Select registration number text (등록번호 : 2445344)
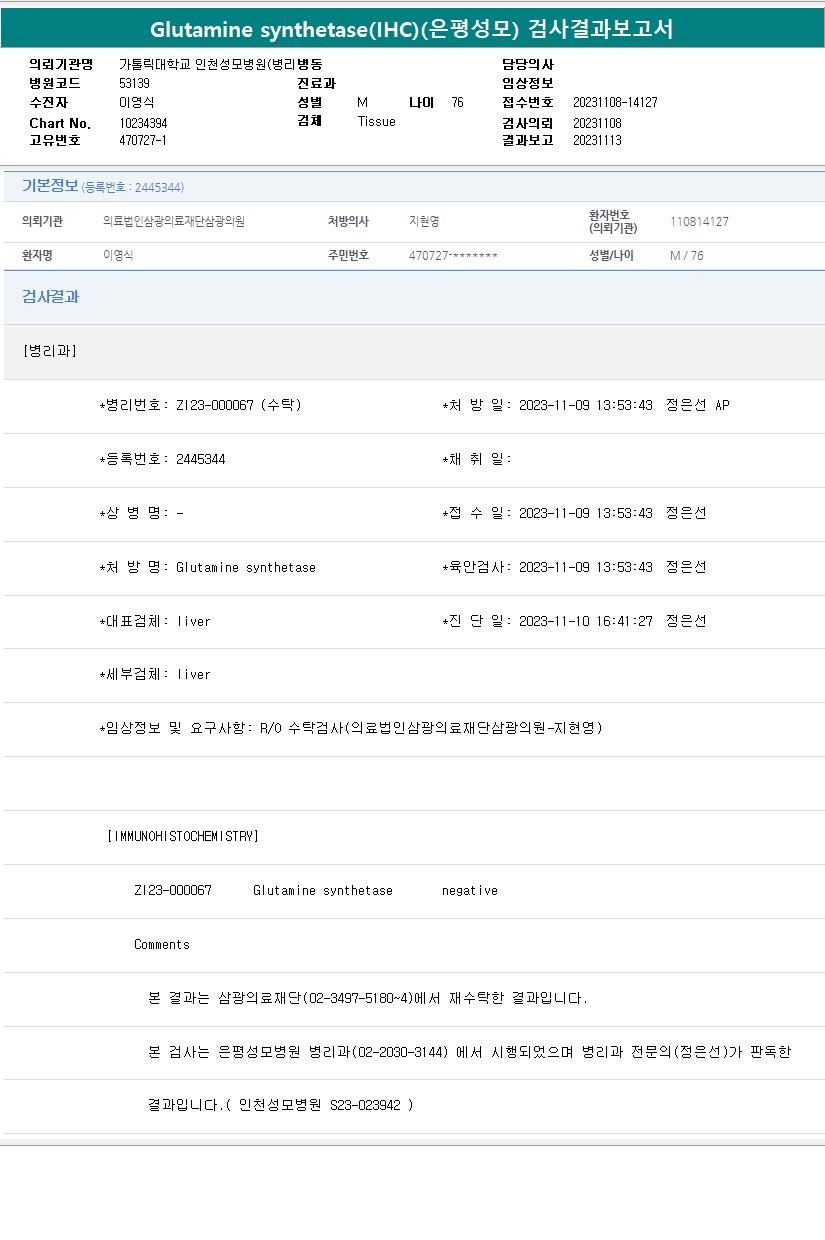This screenshot has width=825, height=1240. point(133,187)
